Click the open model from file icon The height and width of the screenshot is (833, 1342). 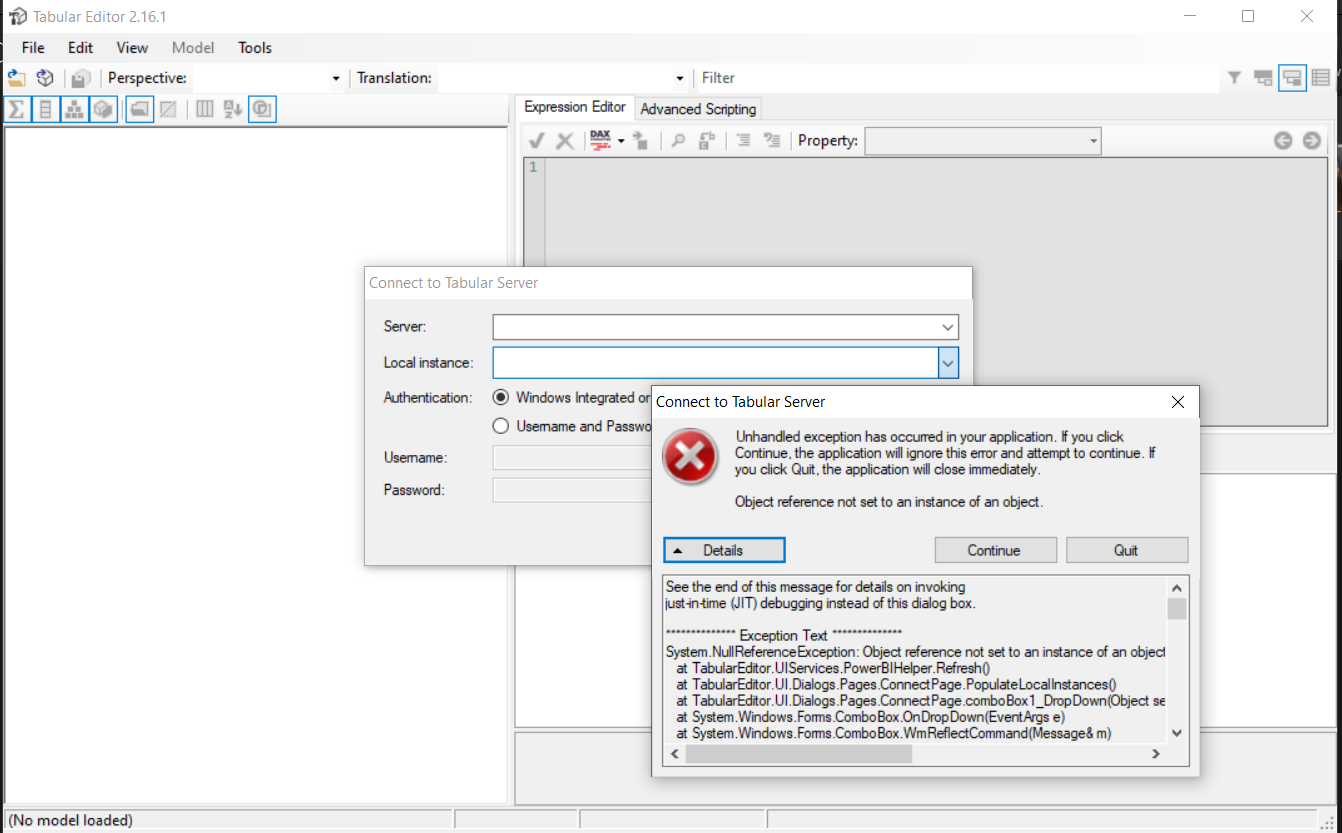(x=17, y=78)
